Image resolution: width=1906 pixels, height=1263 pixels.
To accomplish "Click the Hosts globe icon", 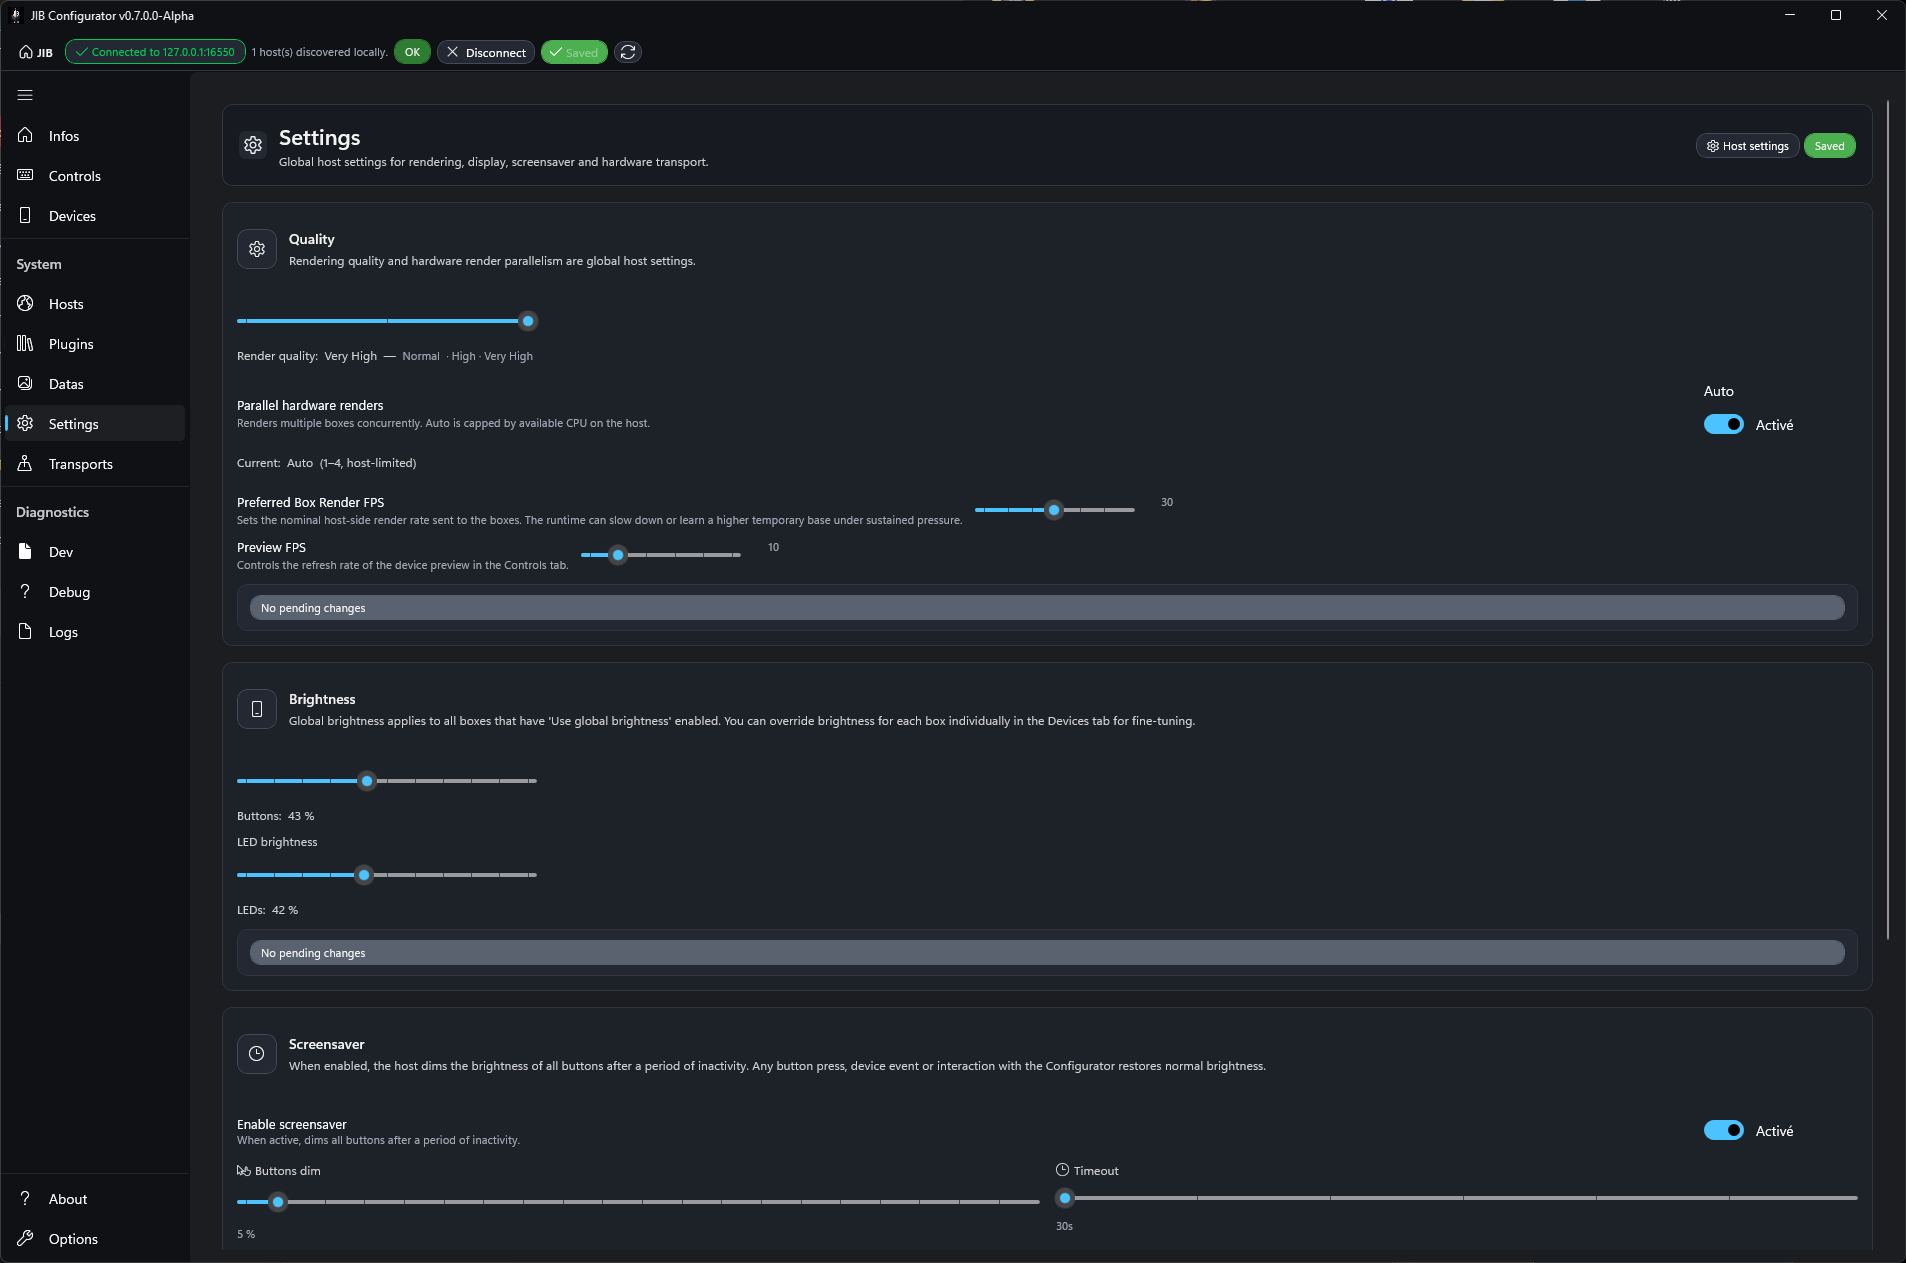I will pyautogui.click(x=25, y=303).
